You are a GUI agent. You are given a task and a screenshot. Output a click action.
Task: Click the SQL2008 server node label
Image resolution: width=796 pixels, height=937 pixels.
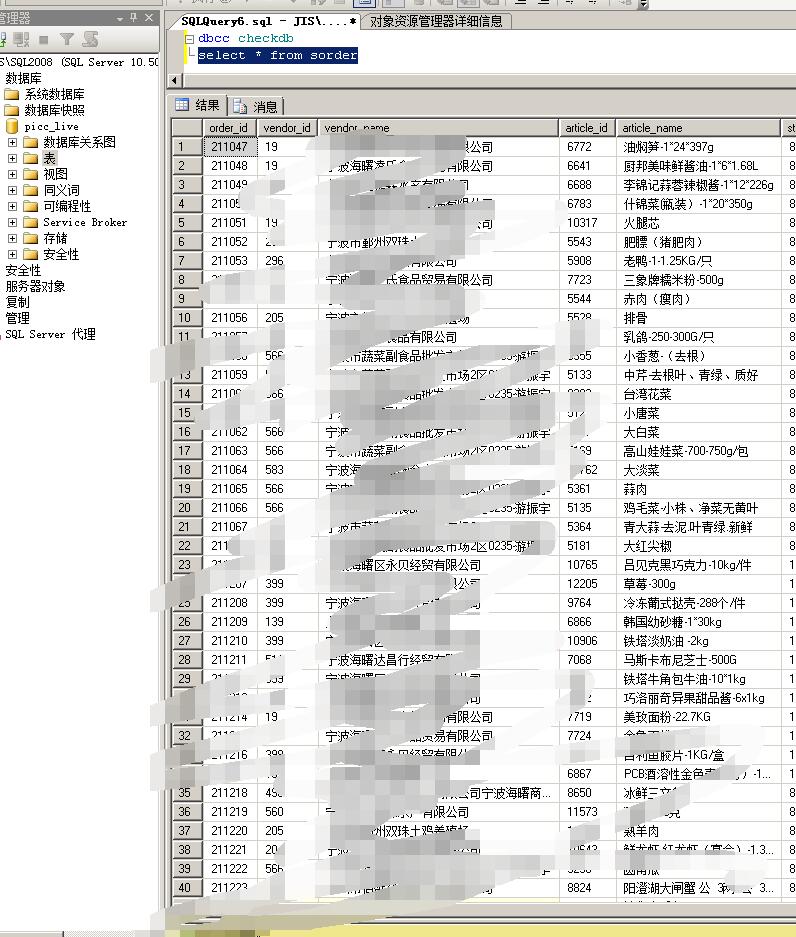pyautogui.click(x=79, y=62)
